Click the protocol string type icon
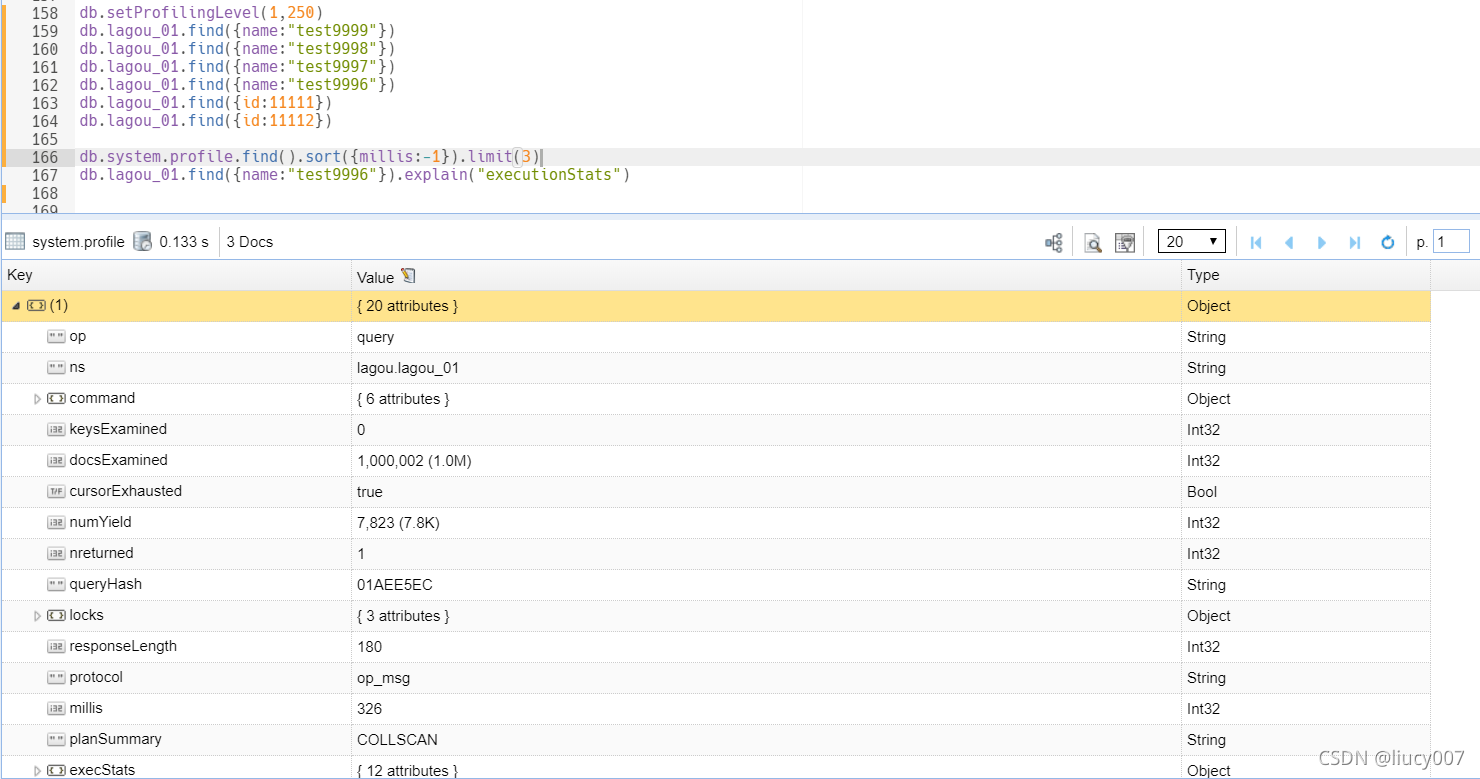This screenshot has width=1480, height=779. (56, 678)
